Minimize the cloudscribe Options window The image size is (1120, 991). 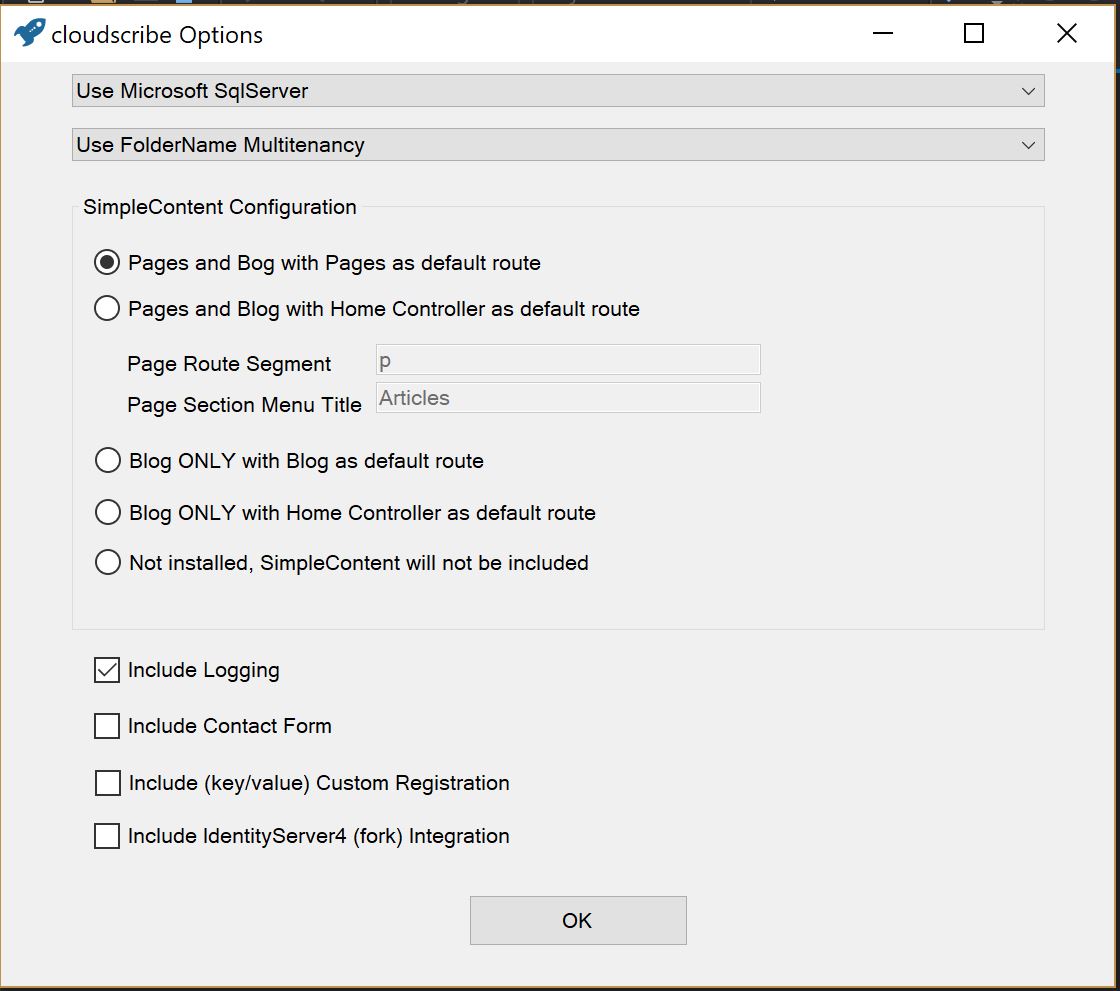(x=883, y=33)
